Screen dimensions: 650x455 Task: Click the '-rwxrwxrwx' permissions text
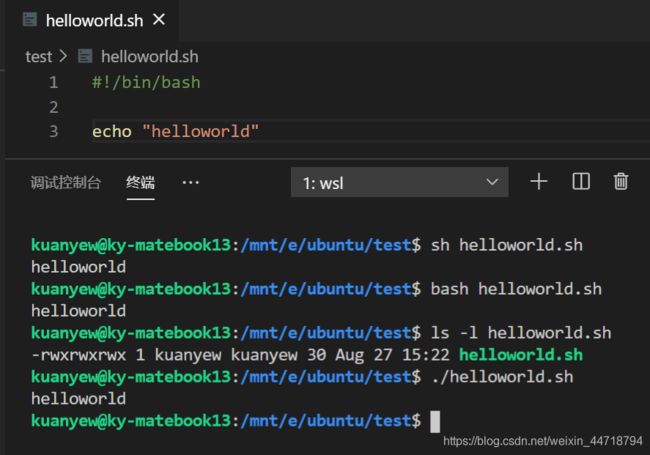coord(78,355)
